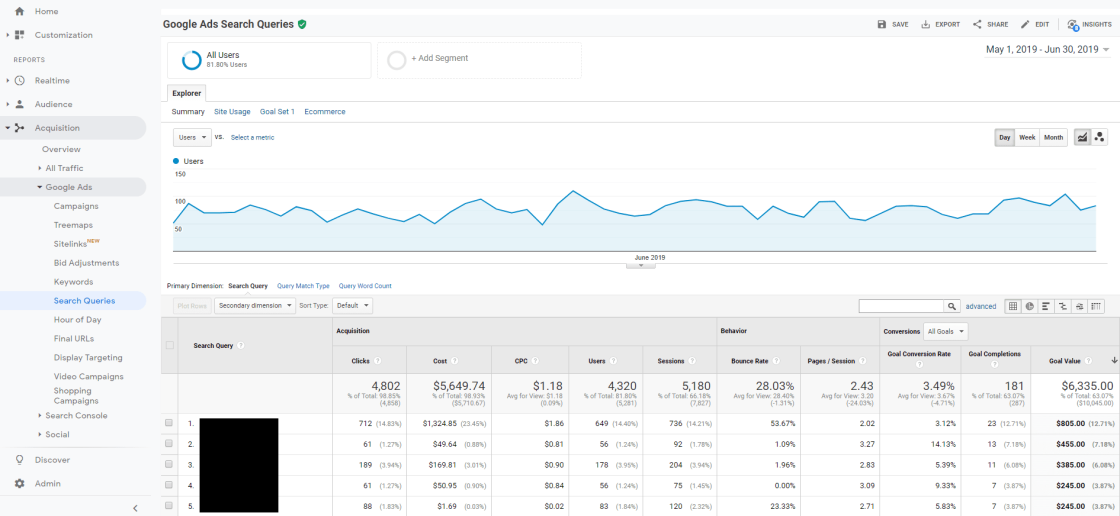The width and height of the screenshot is (1120, 516).
Task: Tick the checkbox for row 3
Action: pos(169,464)
